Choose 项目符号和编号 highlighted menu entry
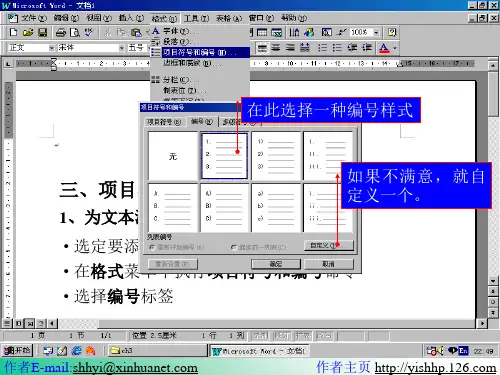 [x=200, y=52]
